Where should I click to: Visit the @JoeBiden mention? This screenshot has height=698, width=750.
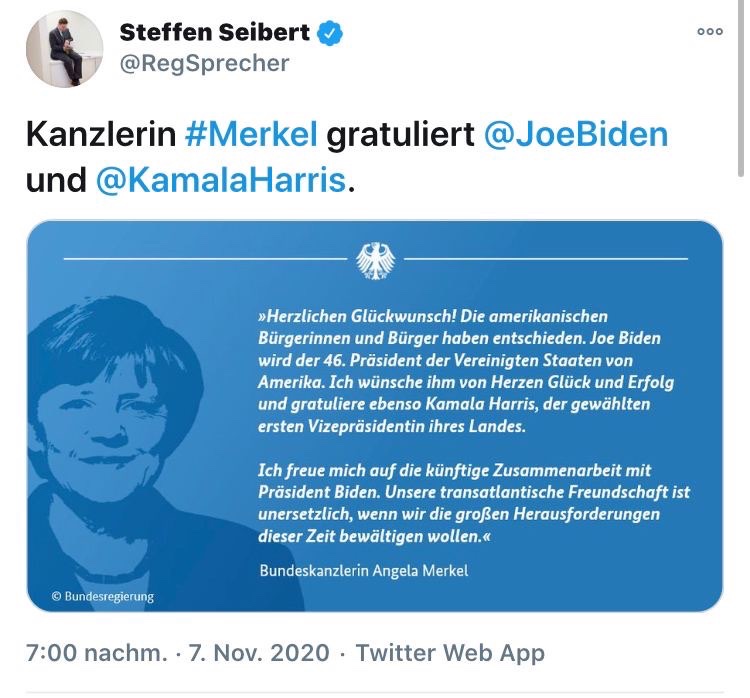coord(575,133)
